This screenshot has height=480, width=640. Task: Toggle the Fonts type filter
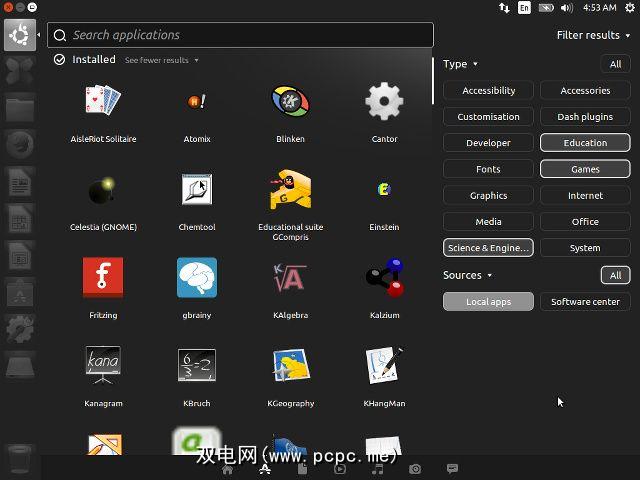point(488,169)
